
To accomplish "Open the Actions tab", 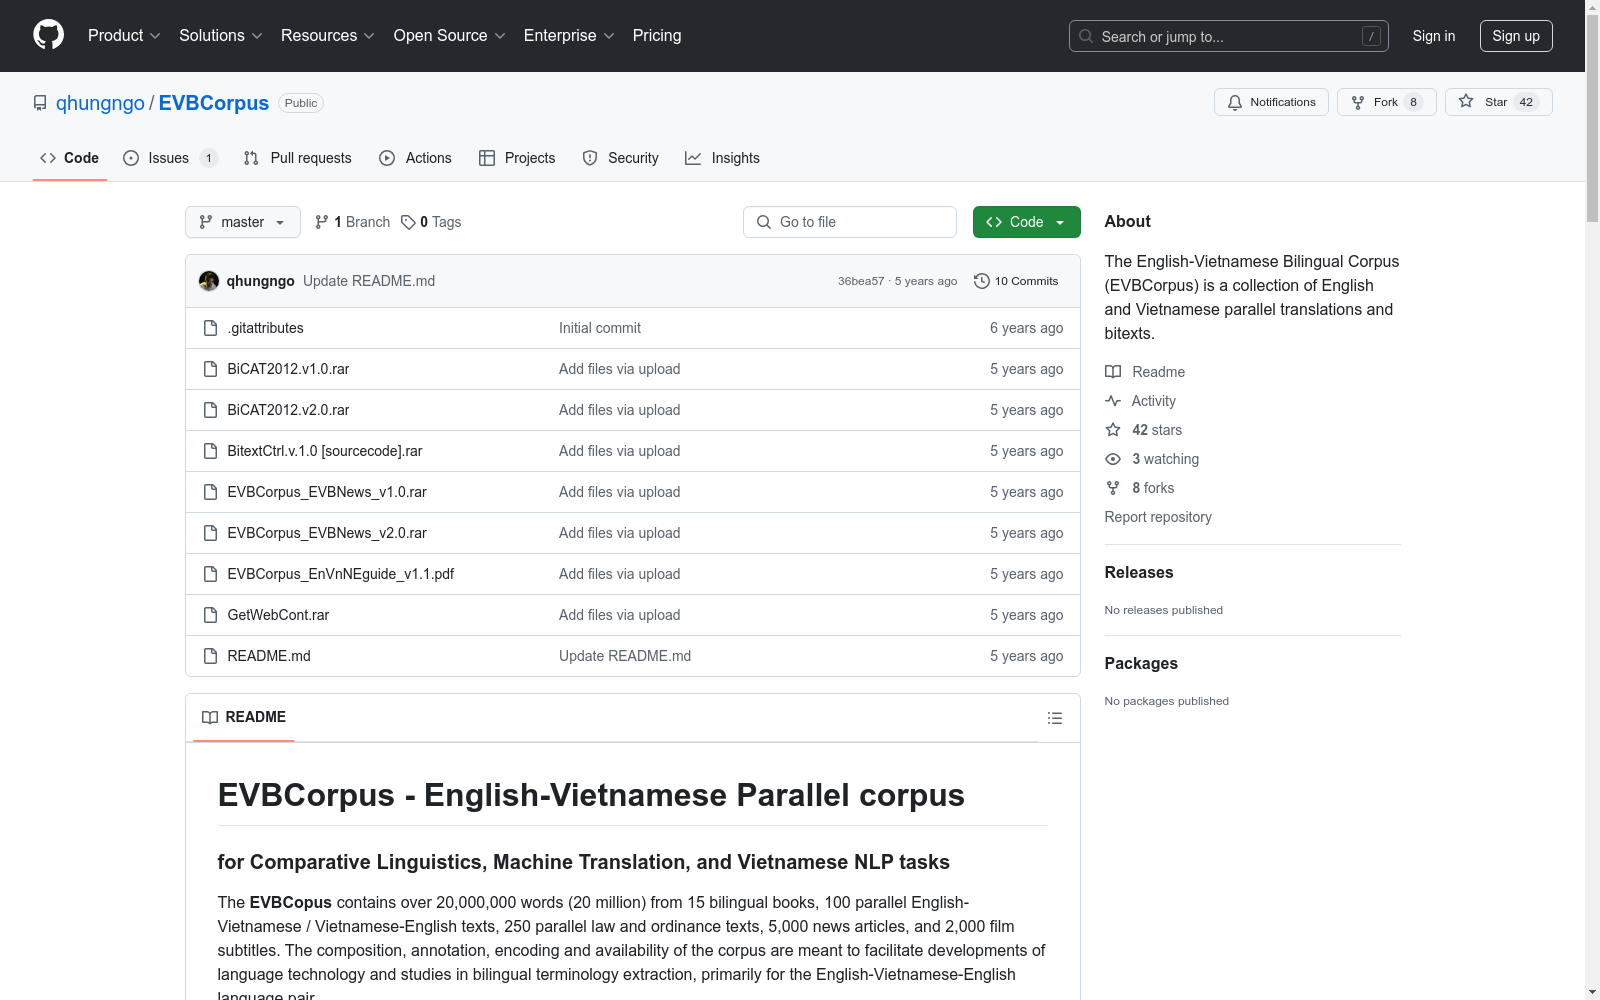I will (x=415, y=158).
